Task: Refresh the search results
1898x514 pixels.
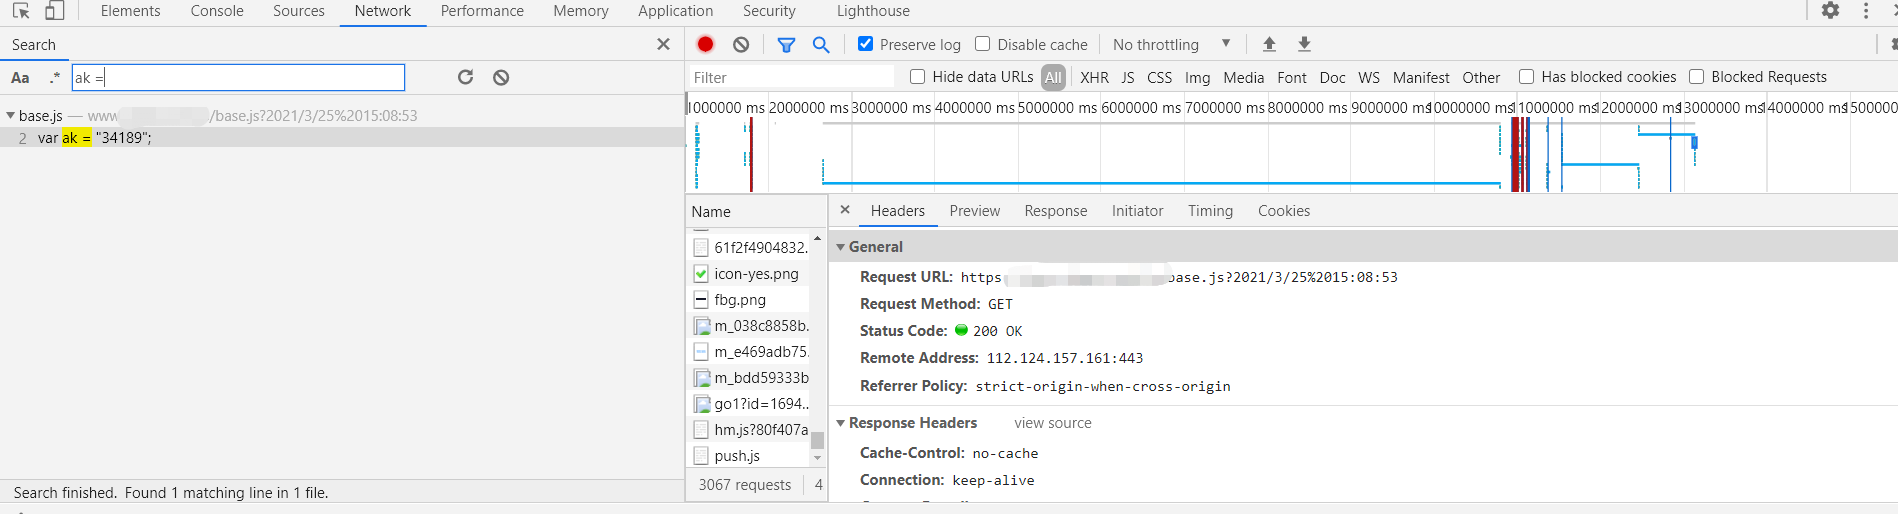Action: (465, 77)
